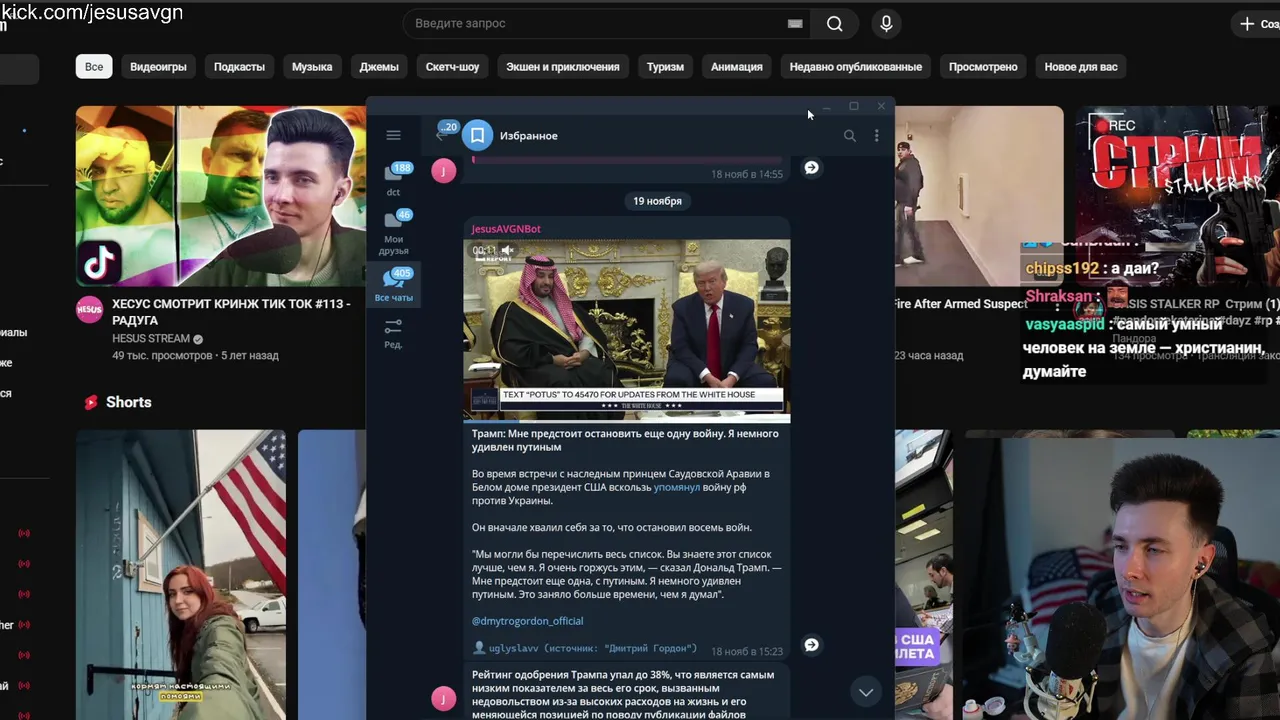
Task: Click the J avatar beside the Рейтинг post
Action: click(x=444, y=699)
